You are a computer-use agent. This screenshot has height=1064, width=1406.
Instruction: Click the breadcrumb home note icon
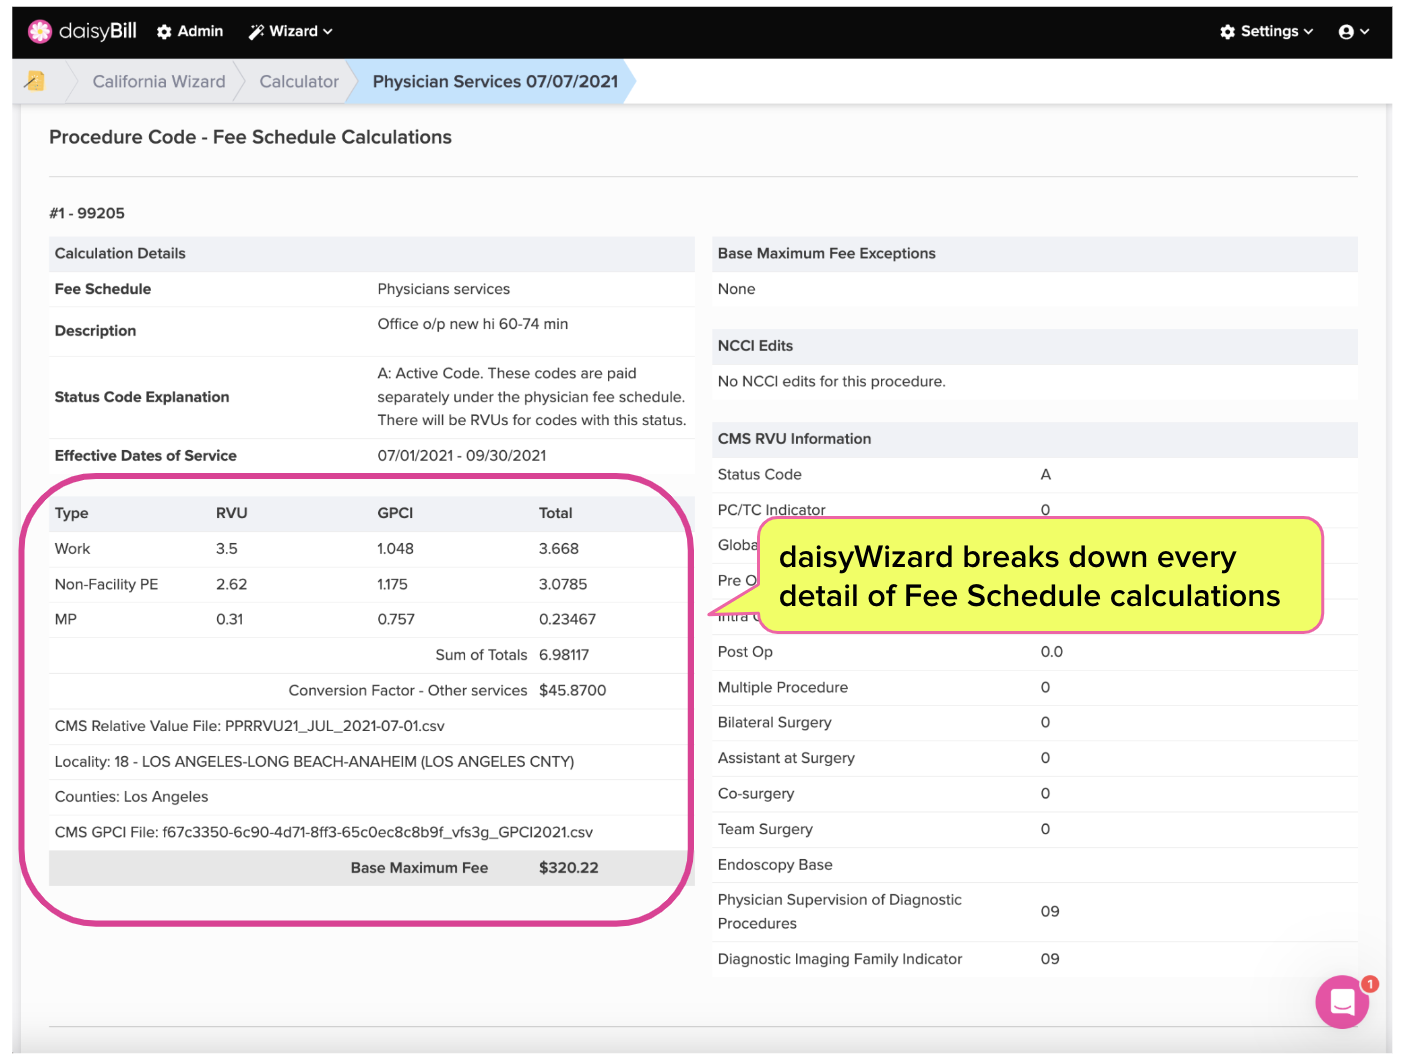coord(35,81)
